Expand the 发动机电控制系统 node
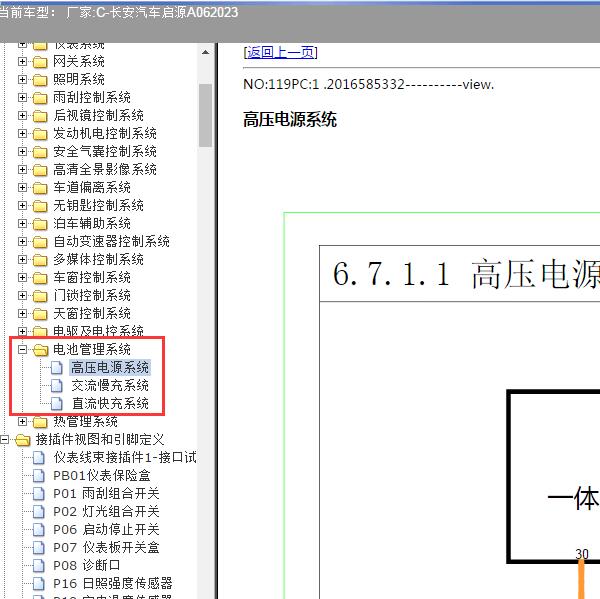This screenshot has width=600, height=599. pos(22,133)
